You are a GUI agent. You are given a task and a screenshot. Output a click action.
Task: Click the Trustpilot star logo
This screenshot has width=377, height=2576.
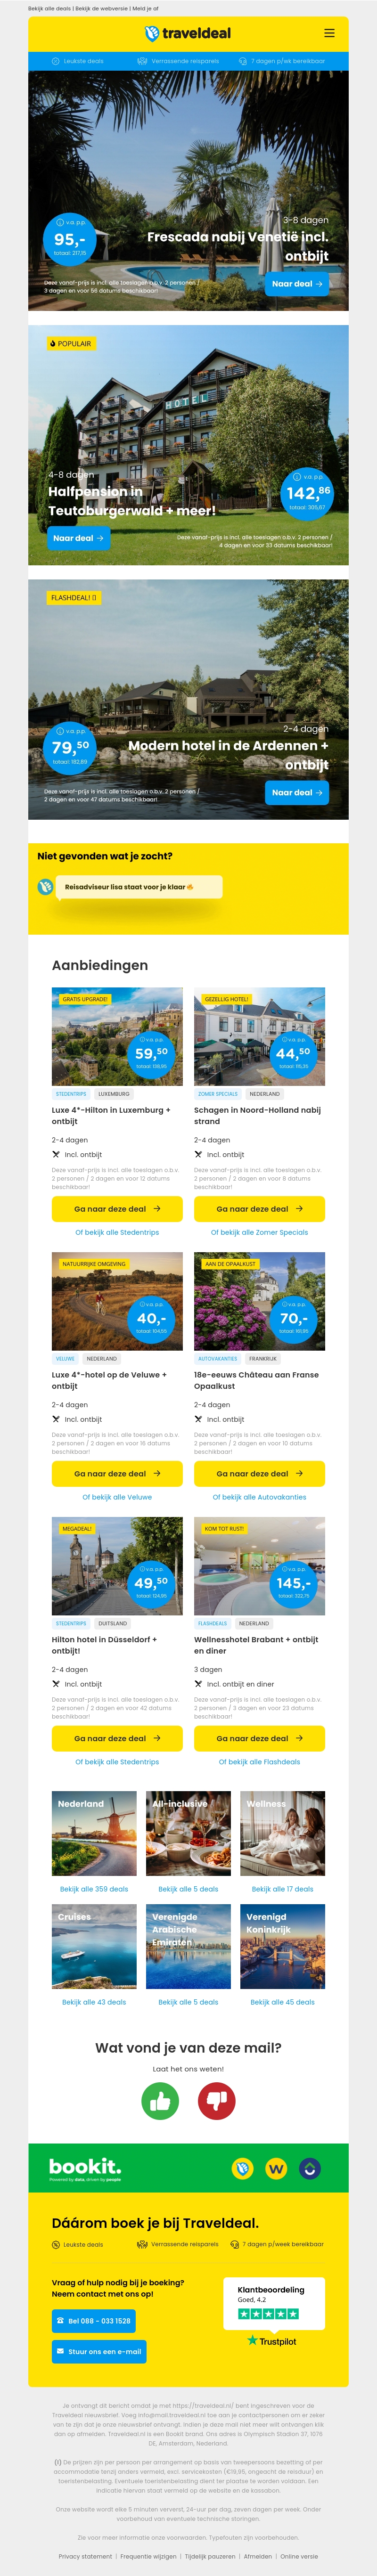click(x=271, y=2341)
